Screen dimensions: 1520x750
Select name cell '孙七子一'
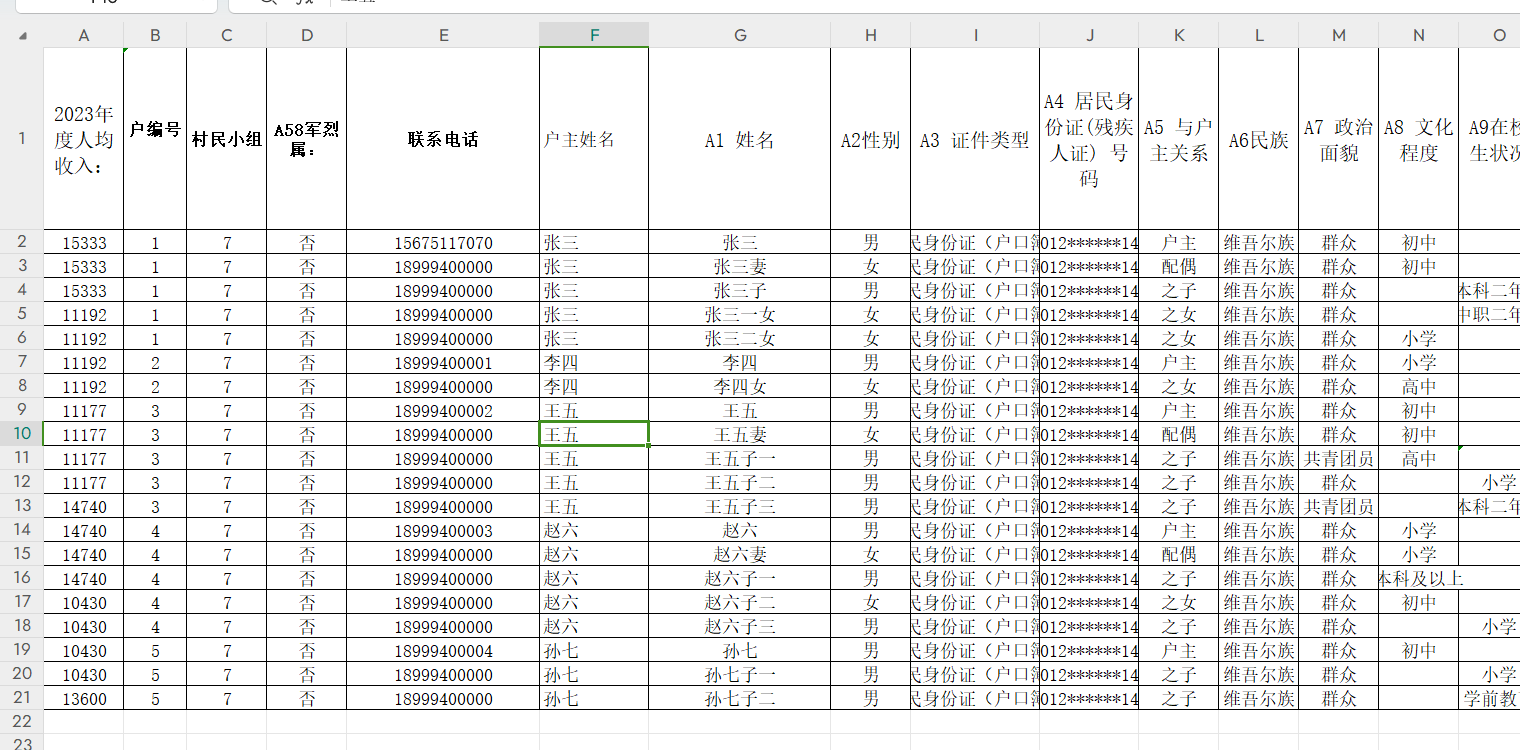tap(740, 674)
